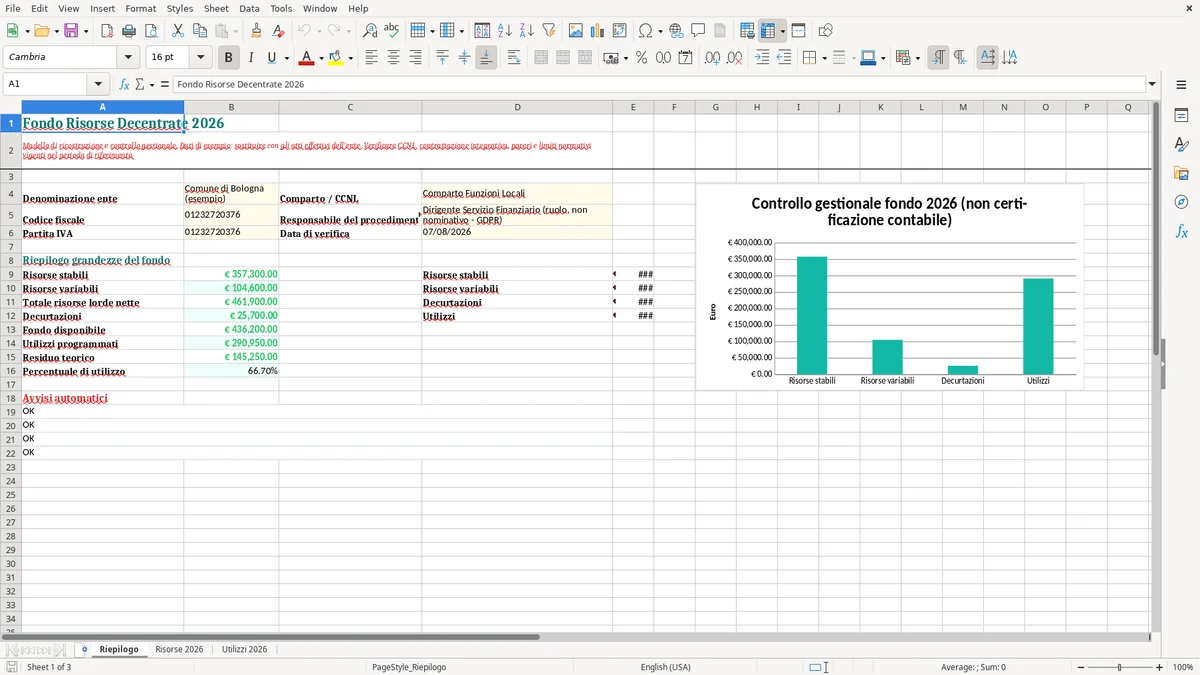Screen dimensions: 1200x675
Task: Toggle Underline formatting button
Action: (271, 58)
